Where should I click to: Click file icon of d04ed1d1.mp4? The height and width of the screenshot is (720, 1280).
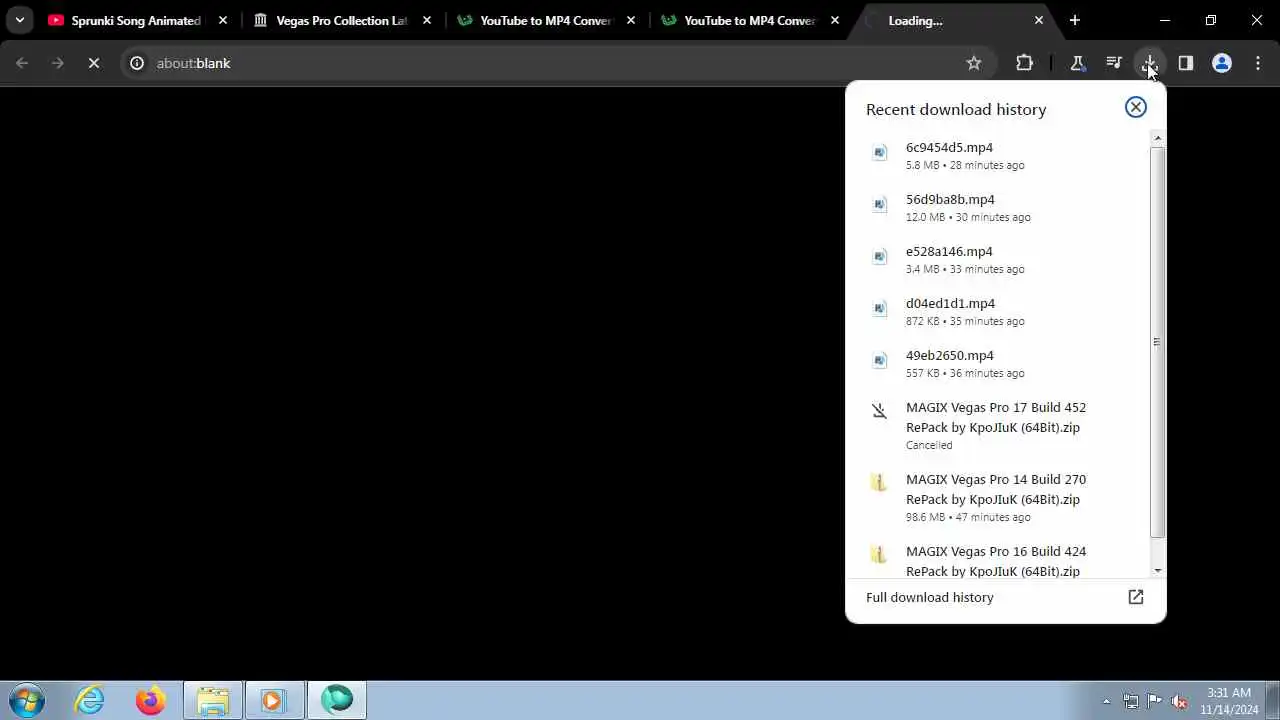pyautogui.click(x=880, y=309)
